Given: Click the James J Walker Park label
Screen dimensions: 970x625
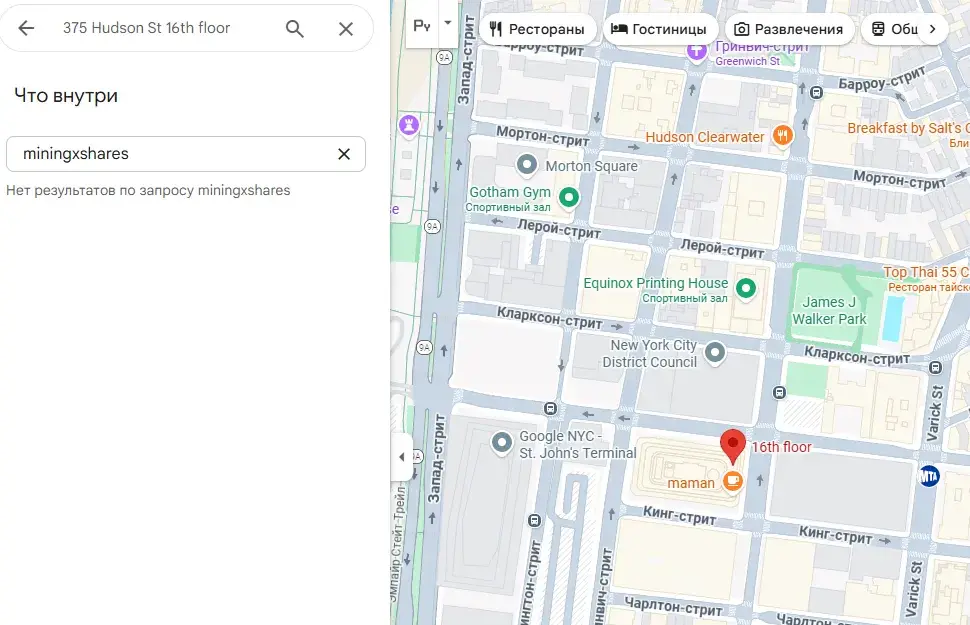Looking at the screenshot, I should point(829,311).
